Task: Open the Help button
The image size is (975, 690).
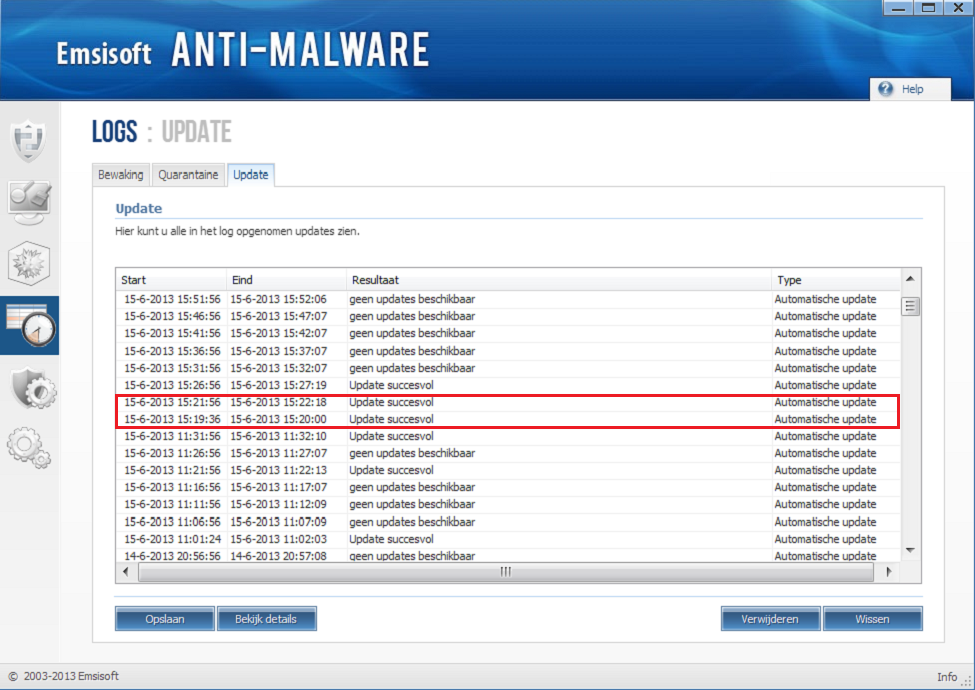Action: pyautogui.click(x=910, y=89)
